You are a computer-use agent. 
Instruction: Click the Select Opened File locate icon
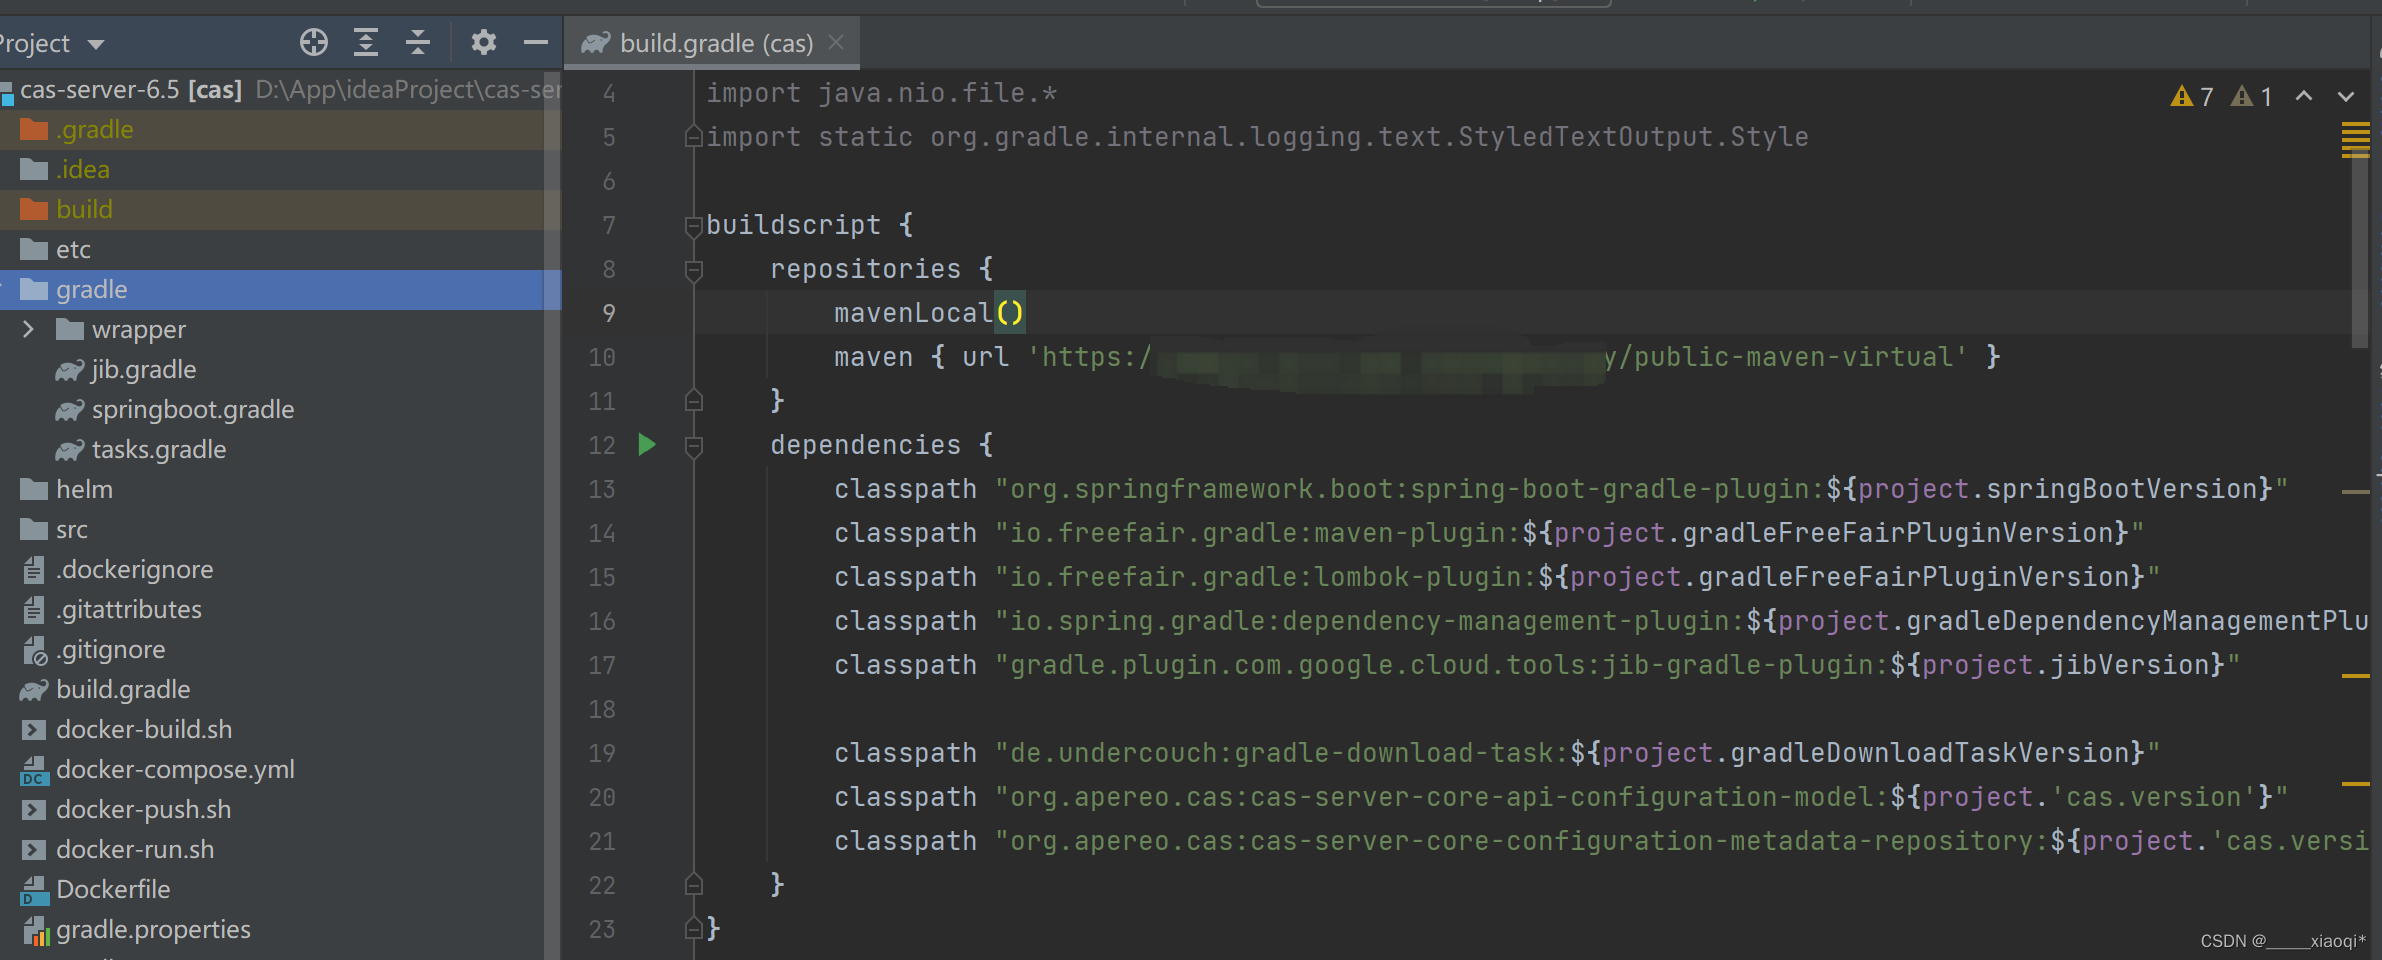(x=314, y=42)
